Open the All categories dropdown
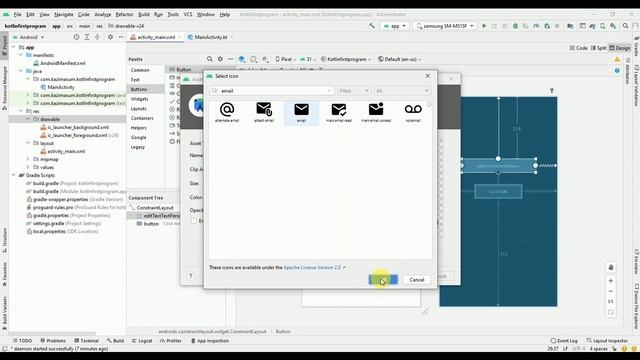Screen dimensions: 640x360 click(402, 91)
